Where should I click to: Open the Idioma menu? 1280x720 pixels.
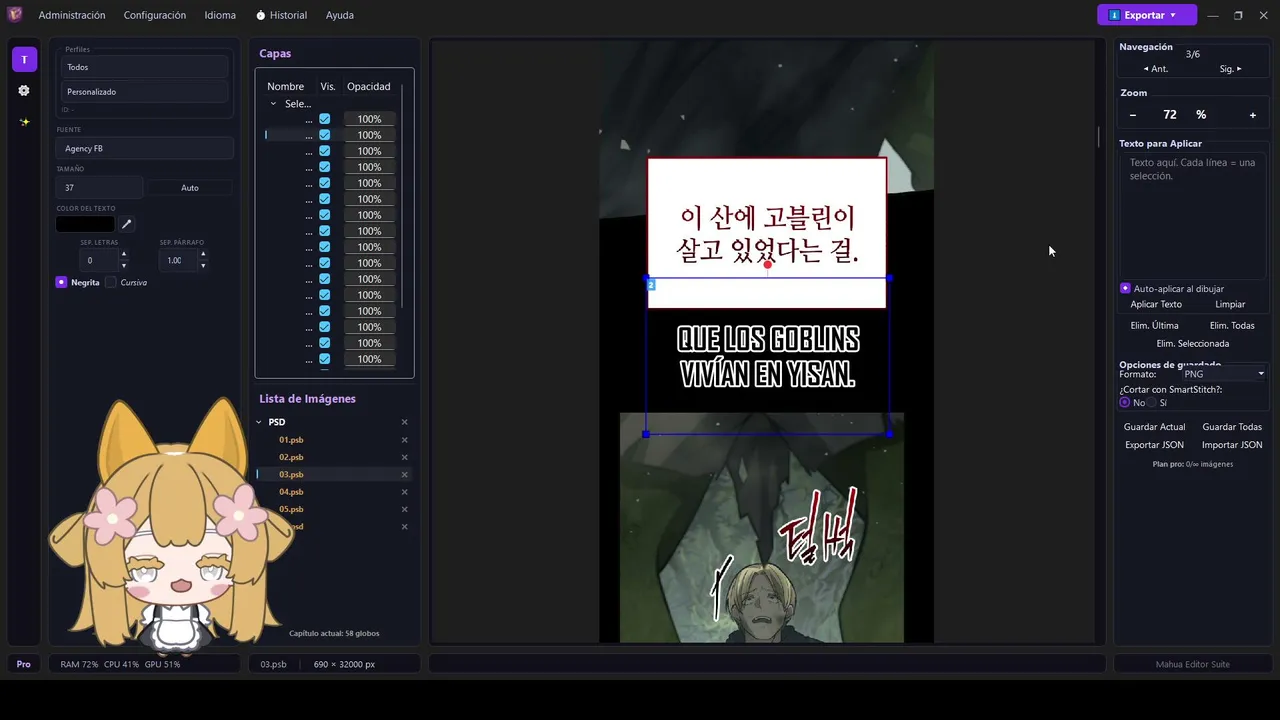pyautogui.click(x=220, y=15)
